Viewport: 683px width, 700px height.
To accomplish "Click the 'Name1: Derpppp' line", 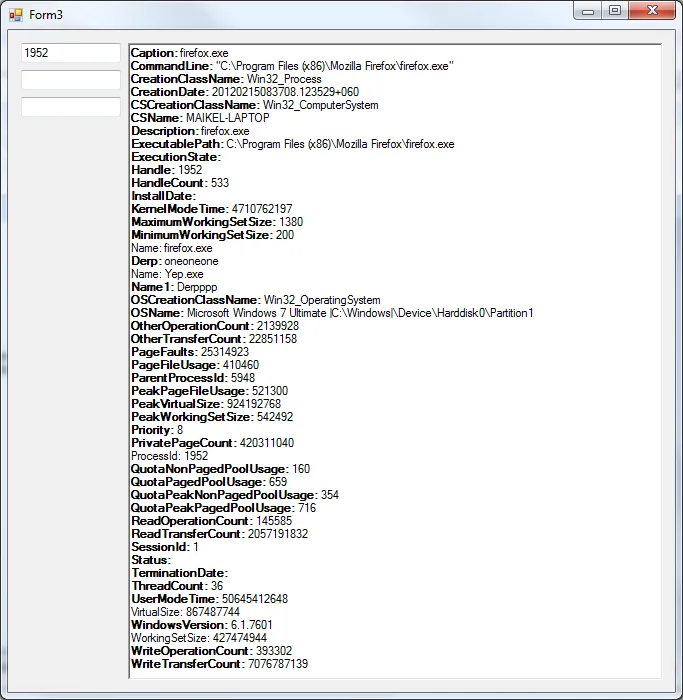I will point(174,287).
